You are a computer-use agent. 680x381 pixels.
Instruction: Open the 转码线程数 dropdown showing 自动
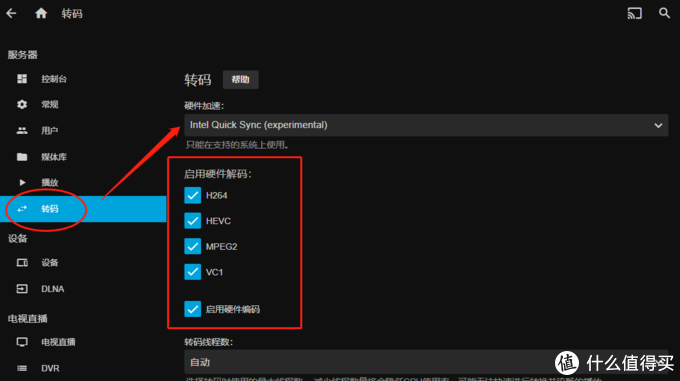tap(426, 362)
